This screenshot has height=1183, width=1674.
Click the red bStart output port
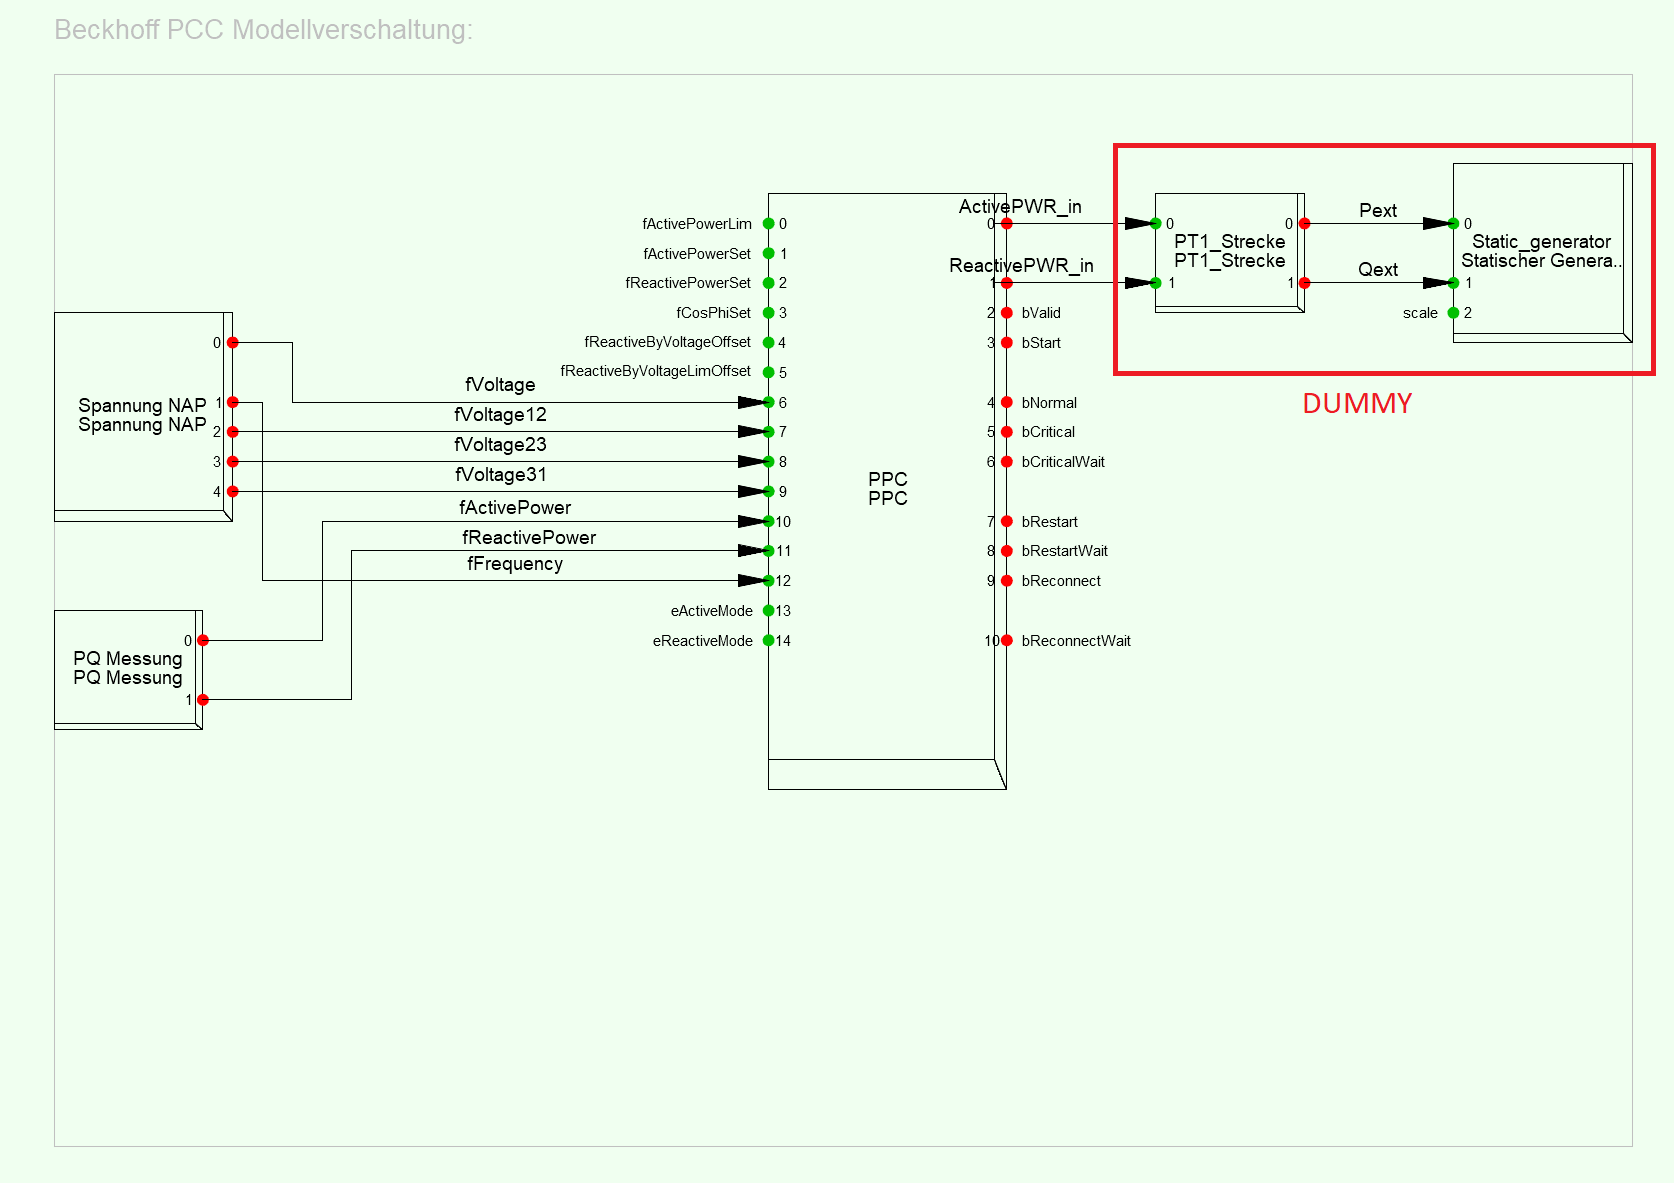1007,343
